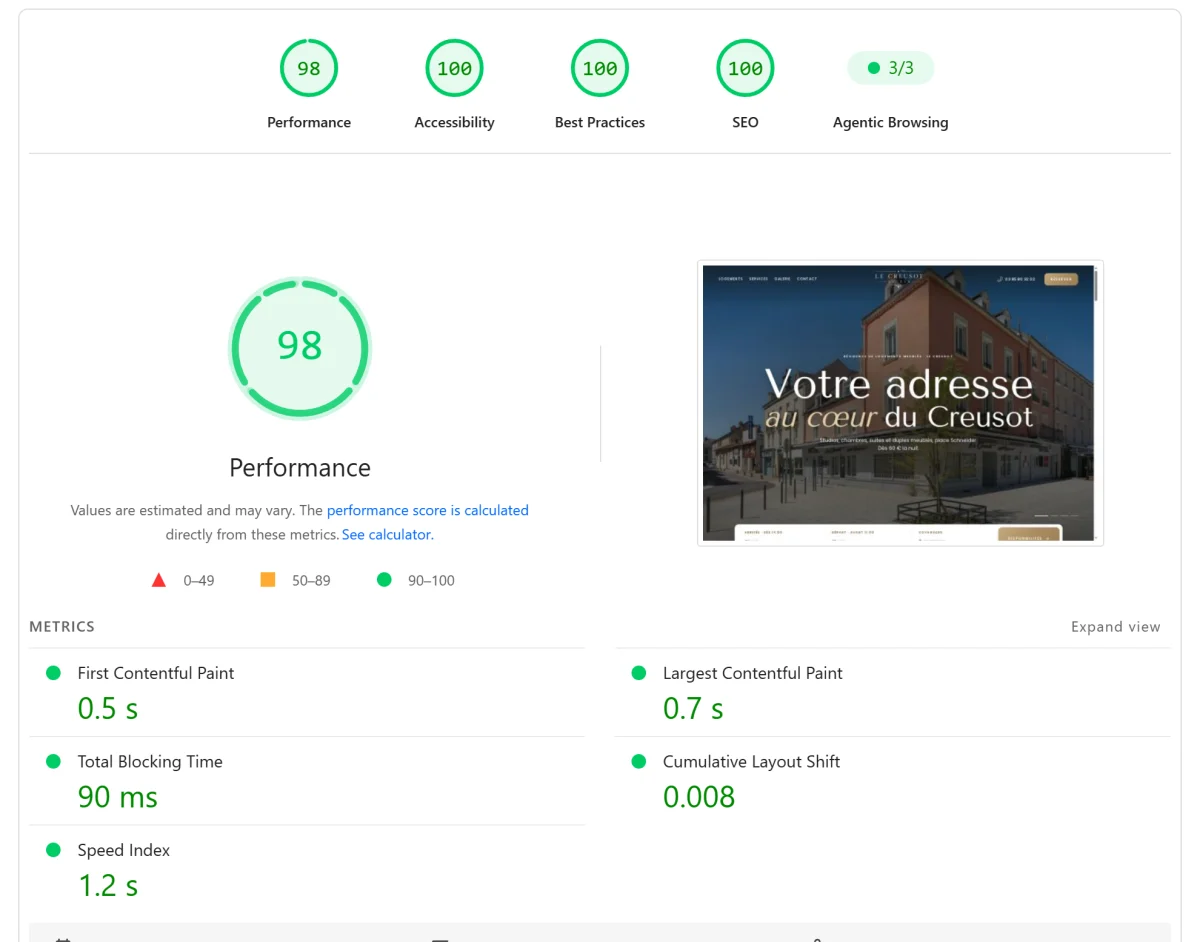
Task: Click the green dot beside First Contentful Paint
Action: pos(54,673)
